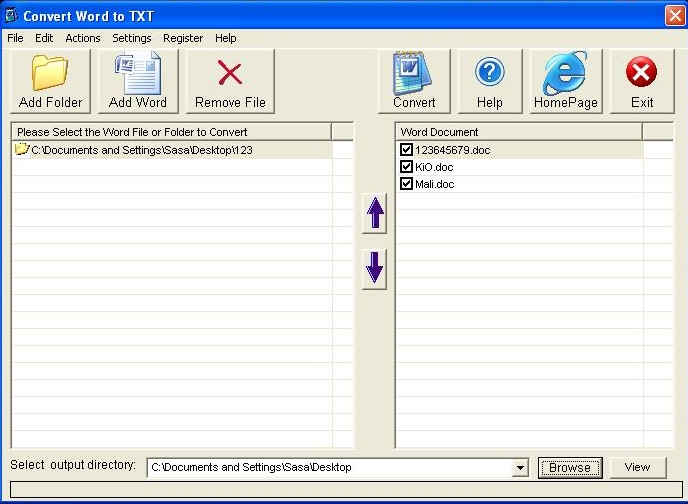Viewport: 688px width, 504px height.
Task: Open the Help menu in the menu bar
Action: [226, 38]
